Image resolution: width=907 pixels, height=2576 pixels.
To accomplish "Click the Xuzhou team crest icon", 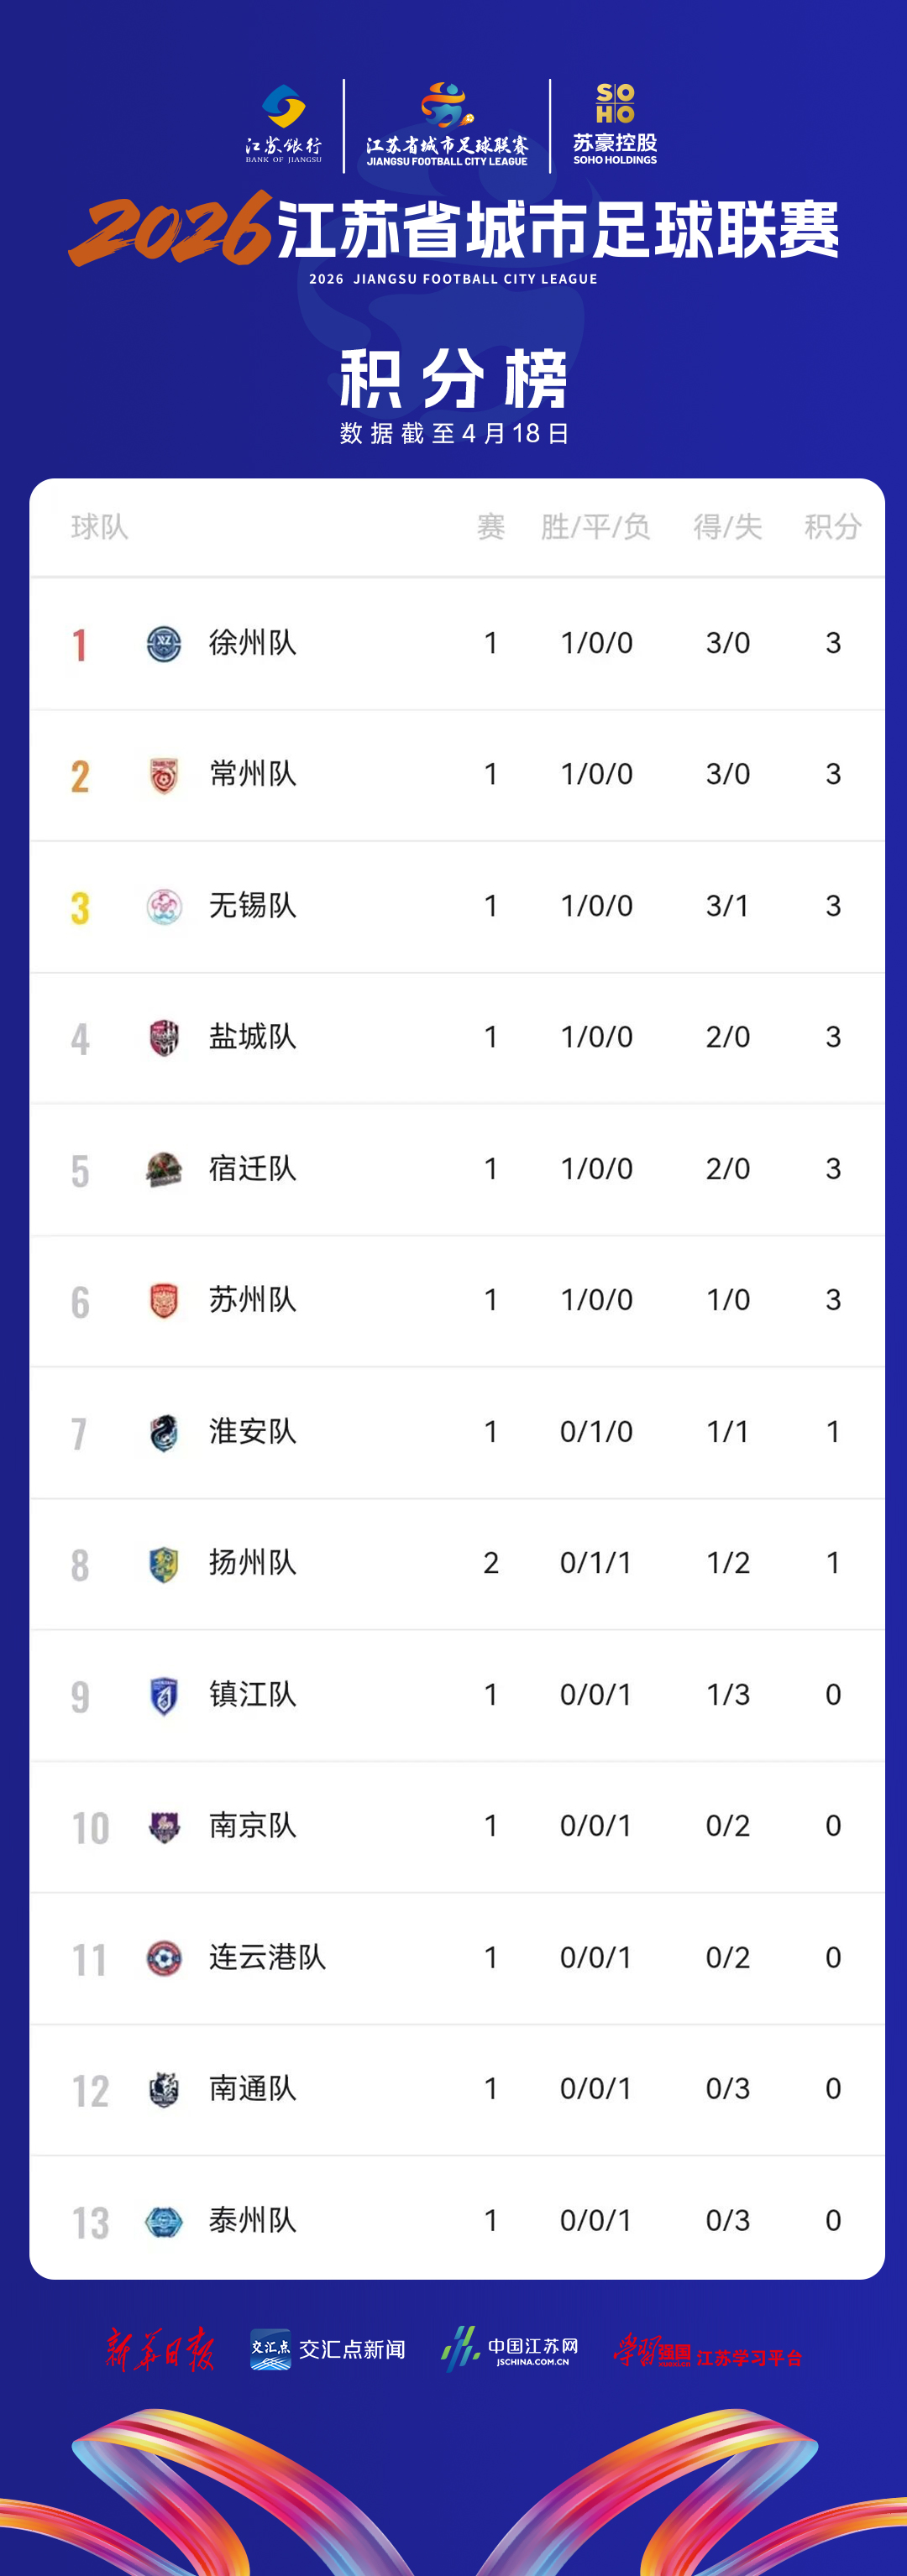I will (x=164, y=643).
